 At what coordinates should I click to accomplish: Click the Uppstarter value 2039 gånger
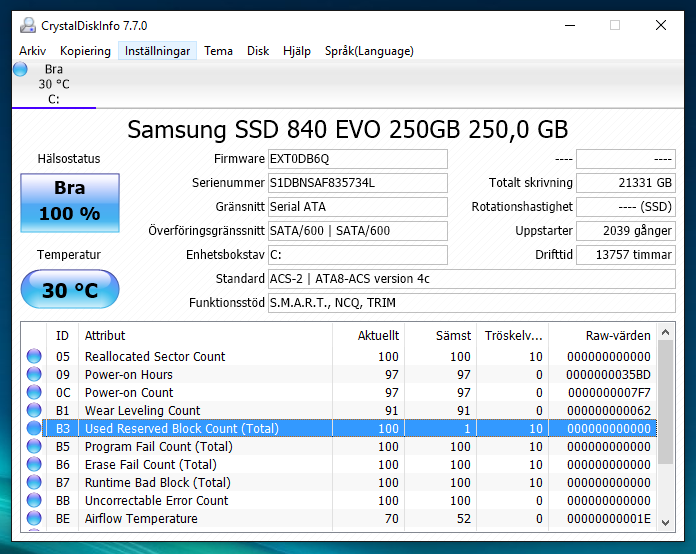pyautogui.click(x=626, y=231)
